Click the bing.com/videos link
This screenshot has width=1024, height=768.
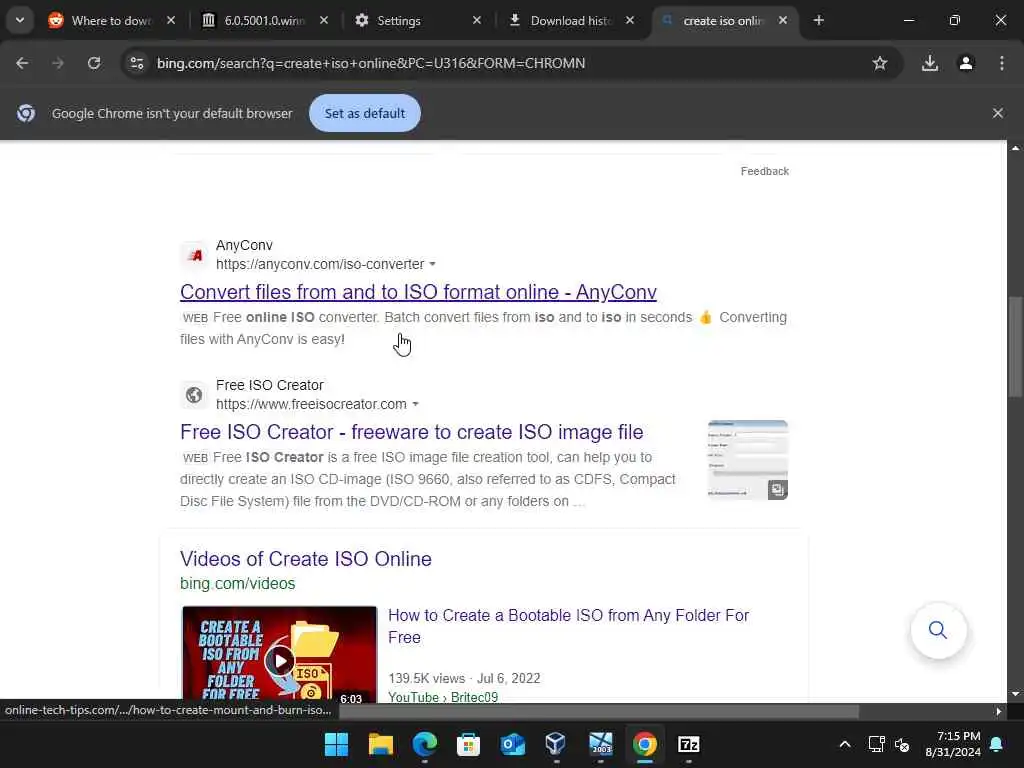[238, 583]
